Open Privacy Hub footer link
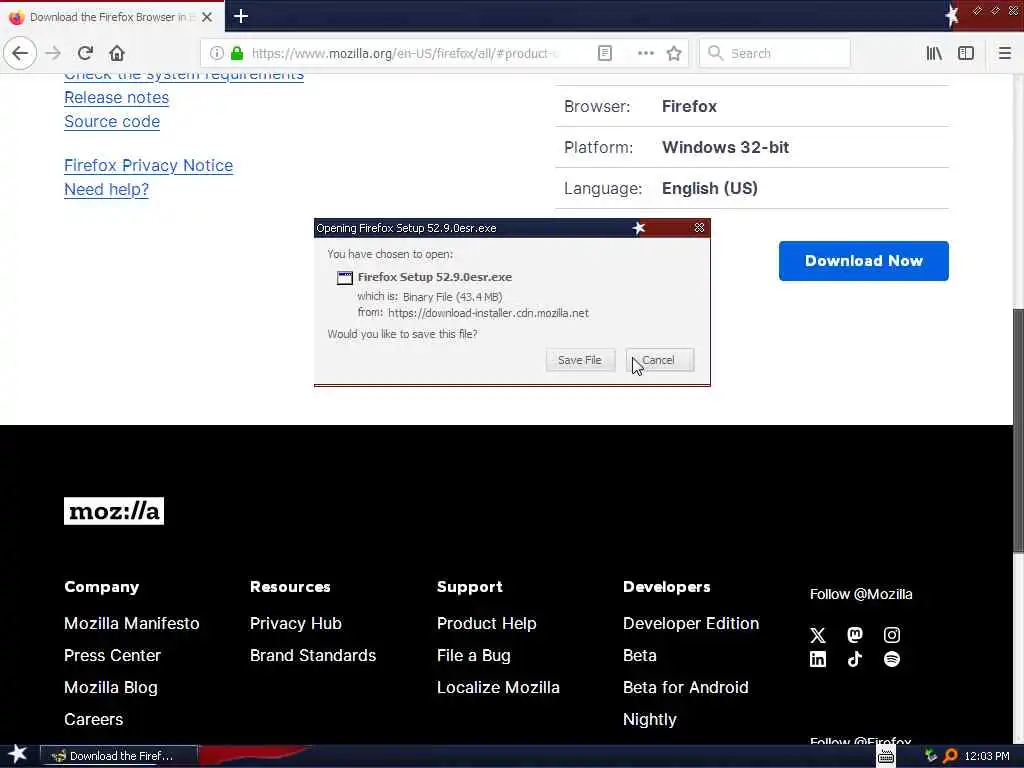 tap(296, 623)
